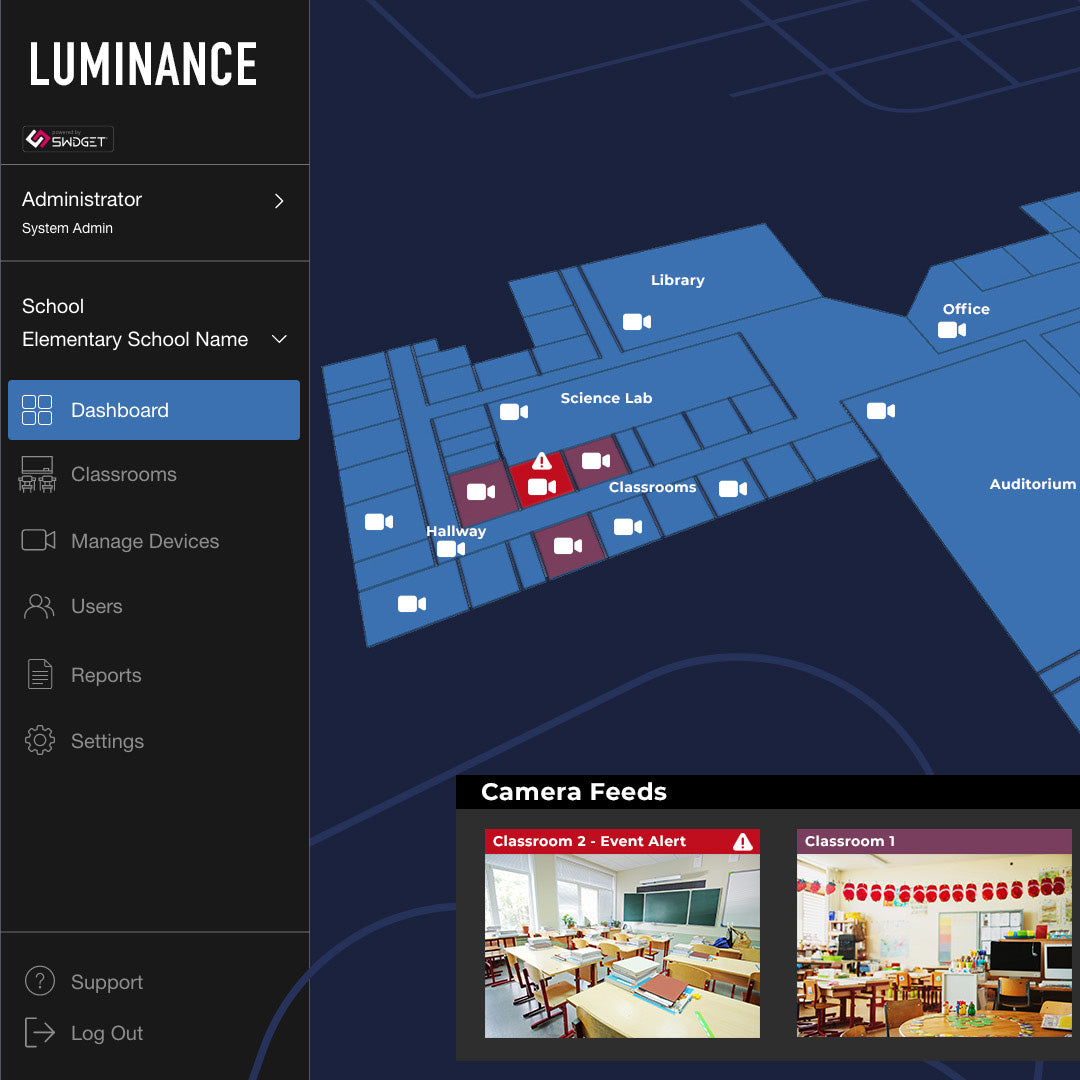Open the Dashboard menu item

[x=154, y=410]
